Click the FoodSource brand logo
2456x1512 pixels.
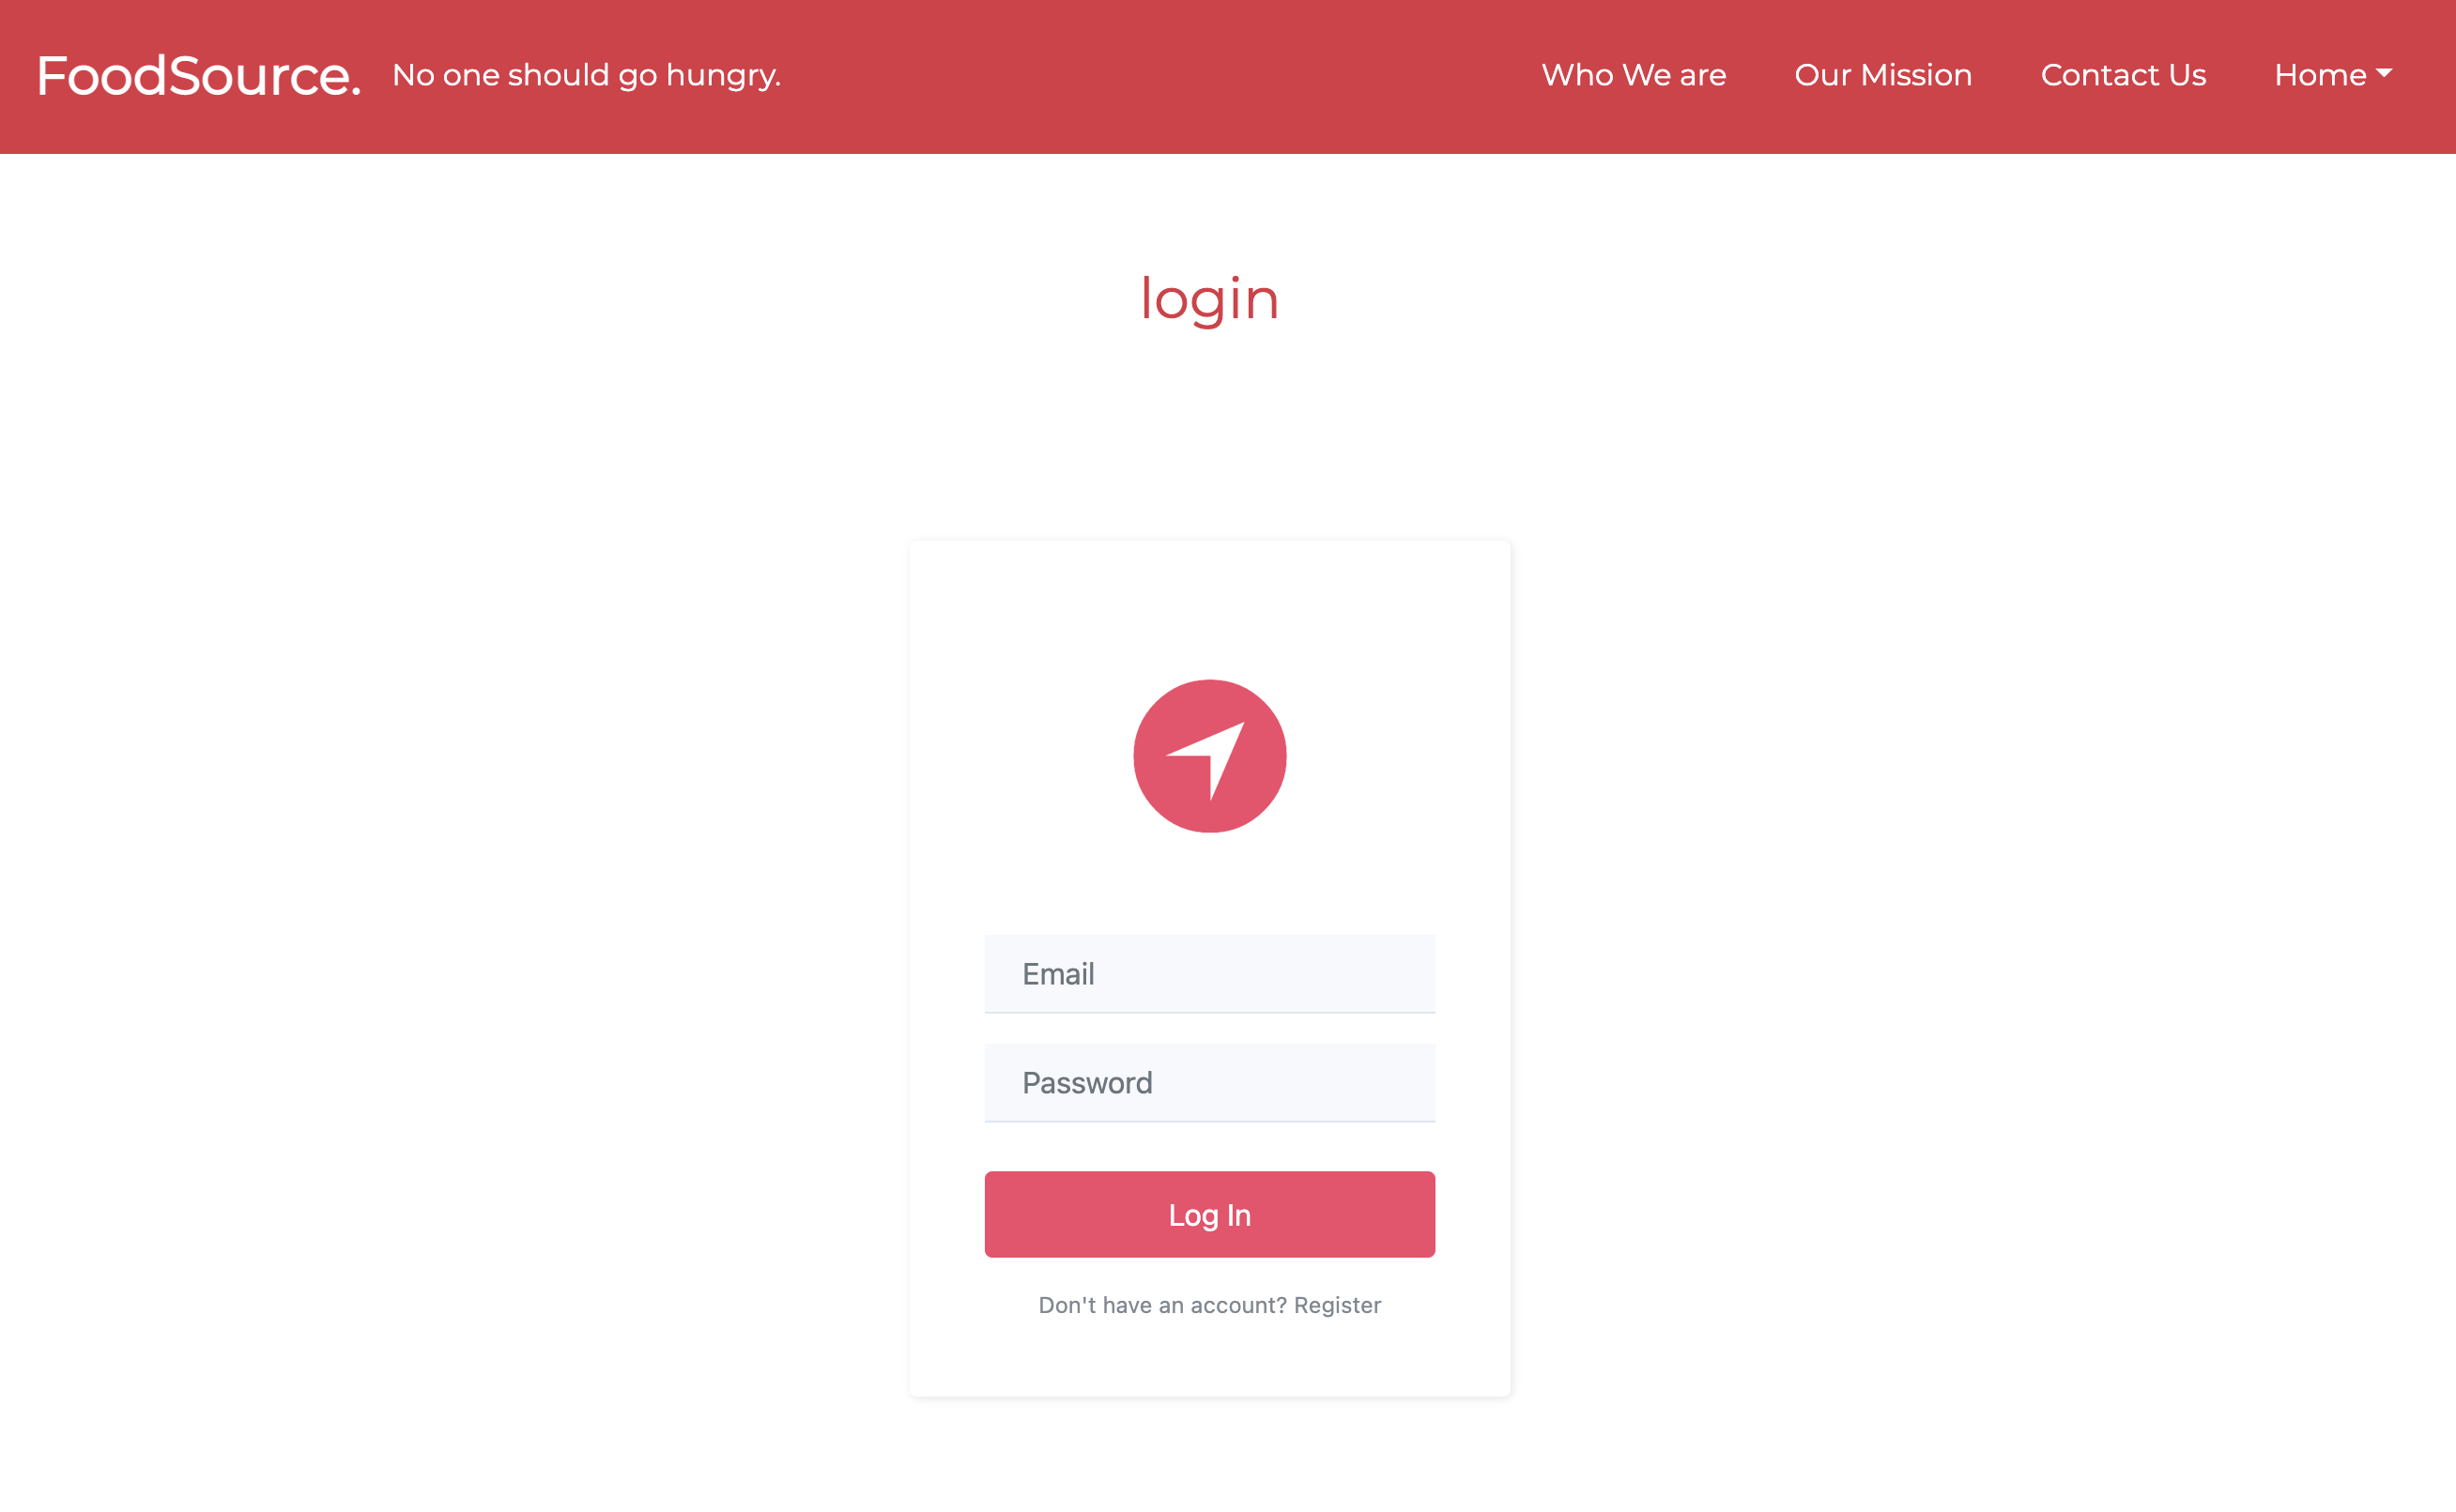coord(199,76)
